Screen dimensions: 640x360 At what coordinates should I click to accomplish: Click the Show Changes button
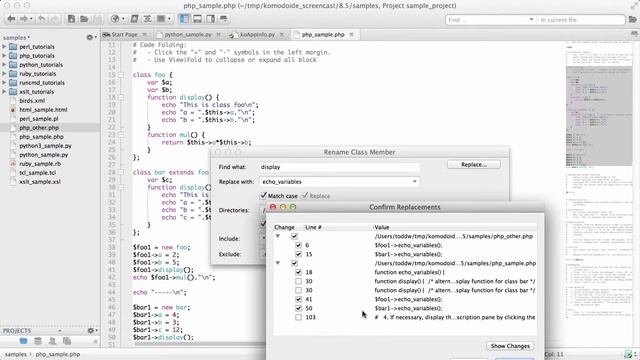pyautogui.click(x=510, y=346)
